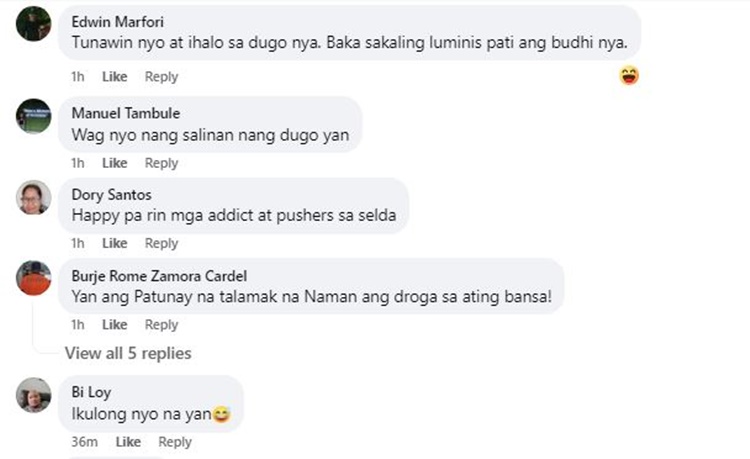Screen dimensions: 750x459
Task: Like Burje Rome Zamora Cardel's comment
Action: (114, 325)
